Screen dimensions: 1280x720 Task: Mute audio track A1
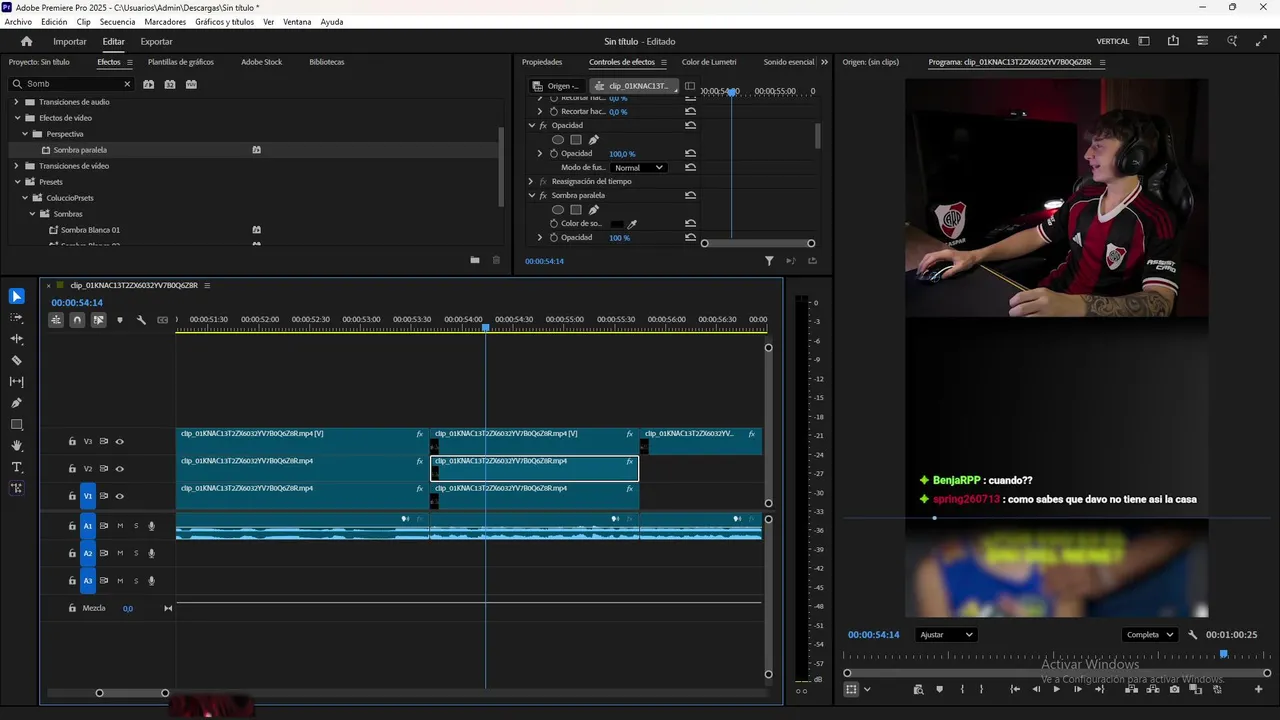[x=120, y=526]
